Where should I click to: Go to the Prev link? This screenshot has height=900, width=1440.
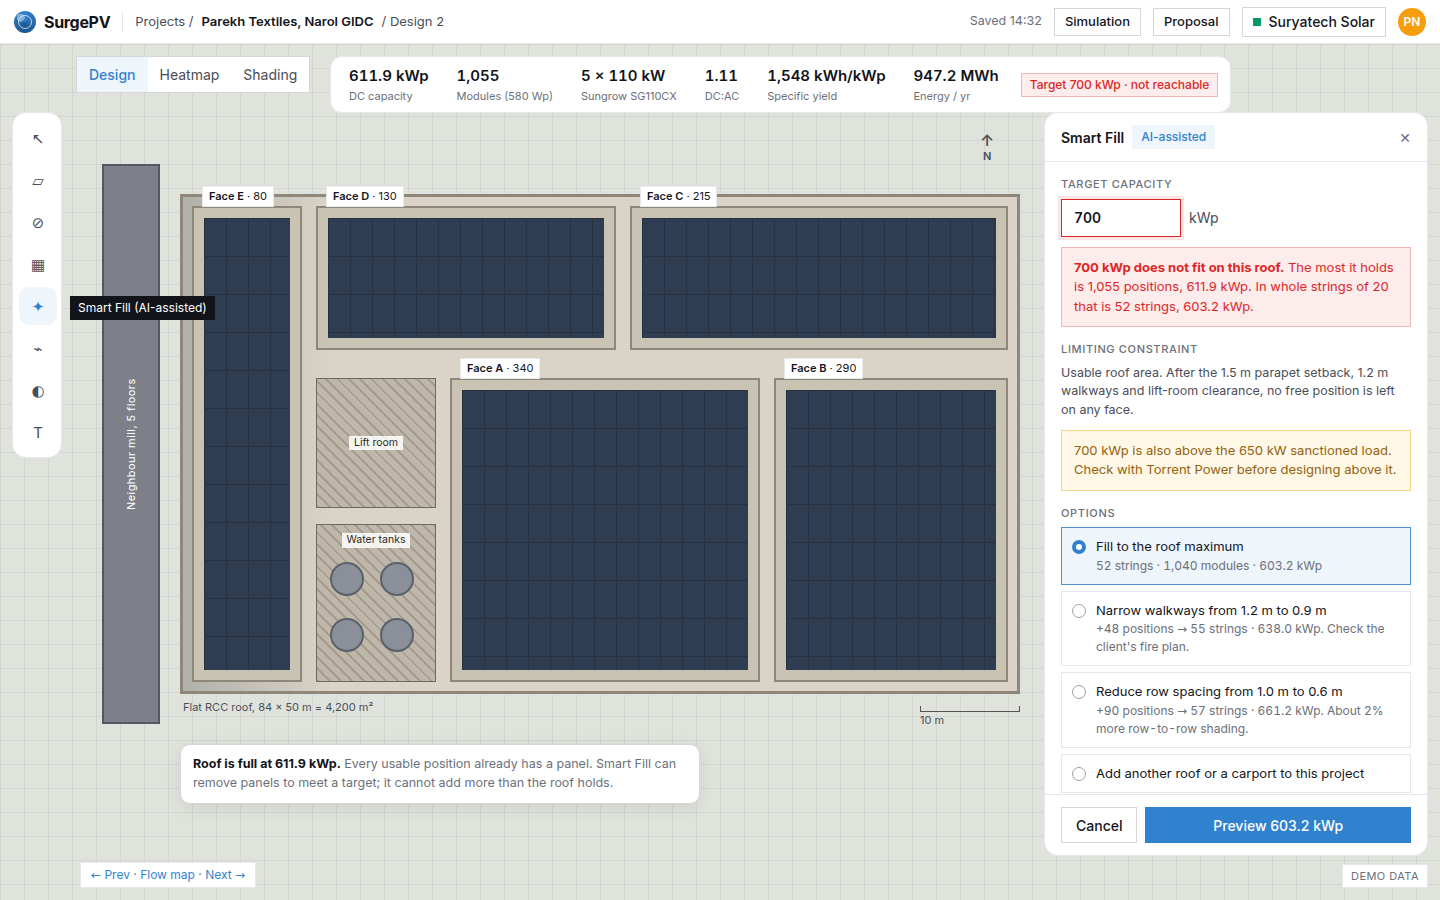[x=110, y=875]
